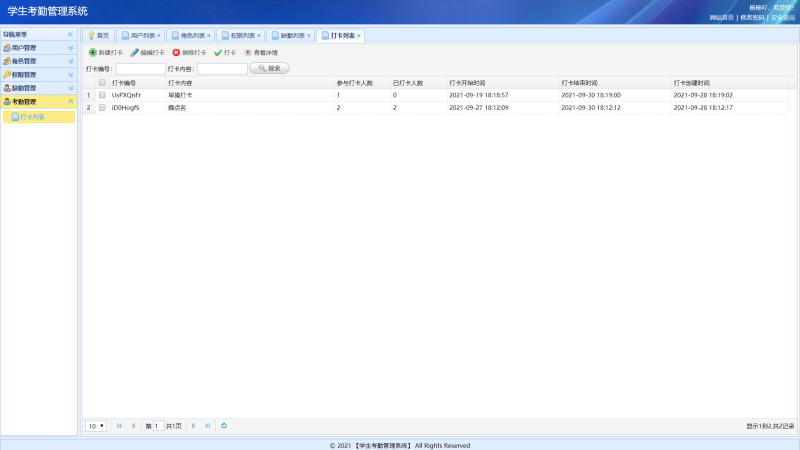Click the 新建打卡 green plus button
This screenshot has height=450, width=800.
tap(106, 53)
